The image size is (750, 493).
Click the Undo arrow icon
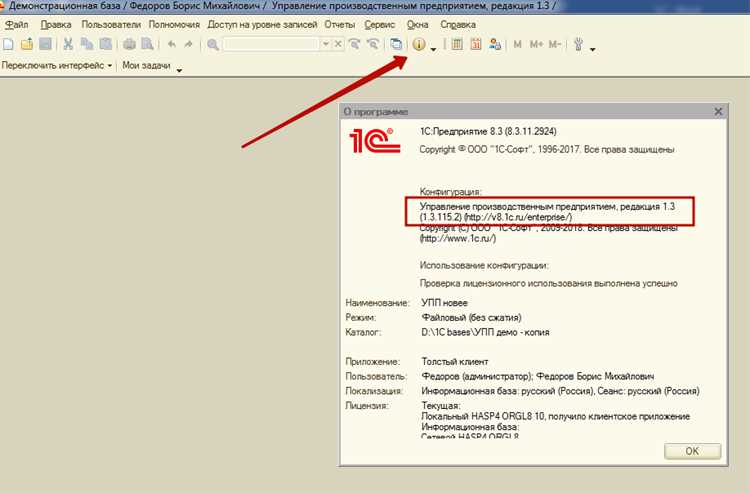[x=172, y=44]
